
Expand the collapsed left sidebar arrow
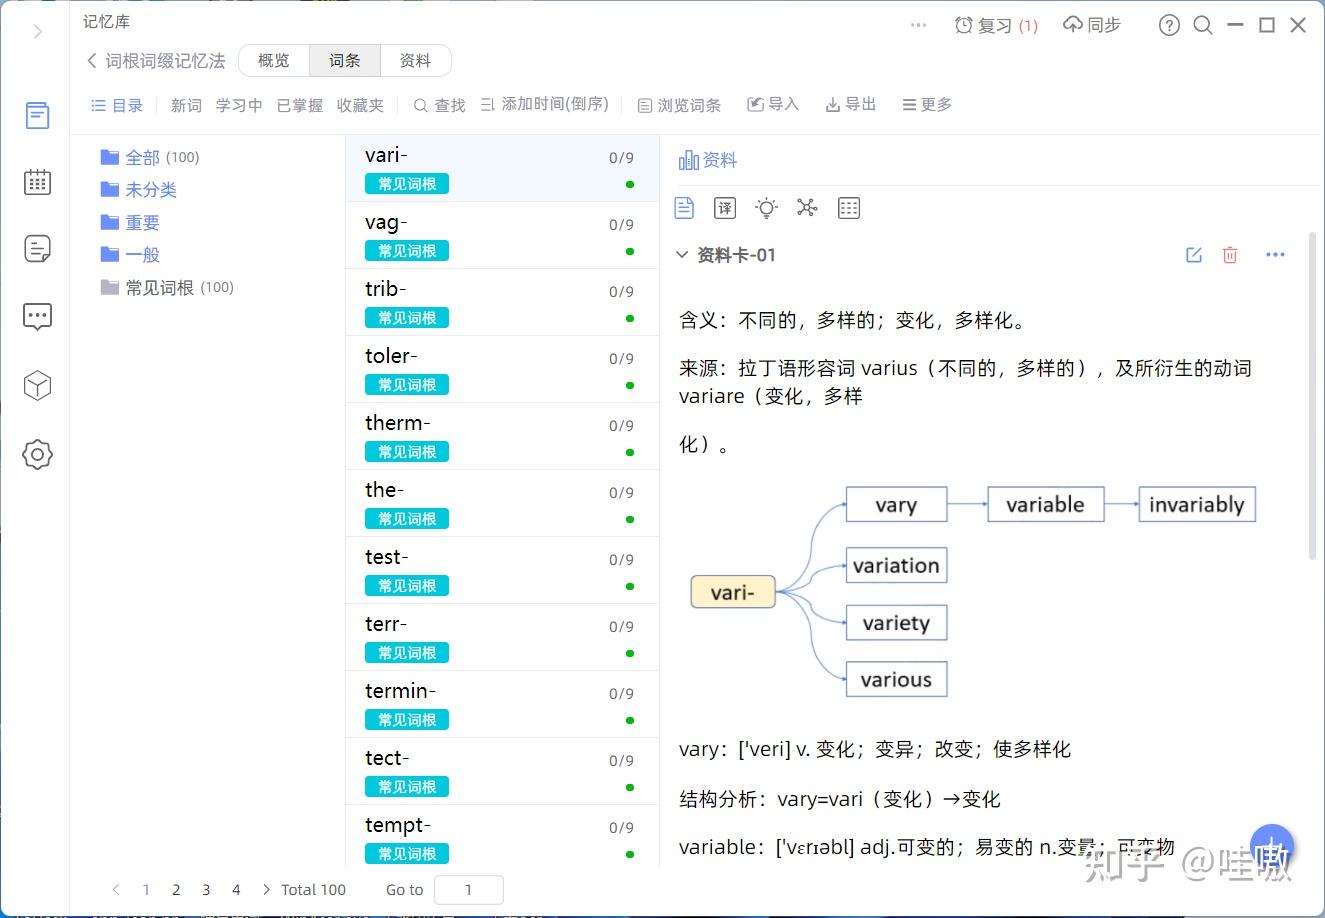pyautogui.click(x=37, y=32)
